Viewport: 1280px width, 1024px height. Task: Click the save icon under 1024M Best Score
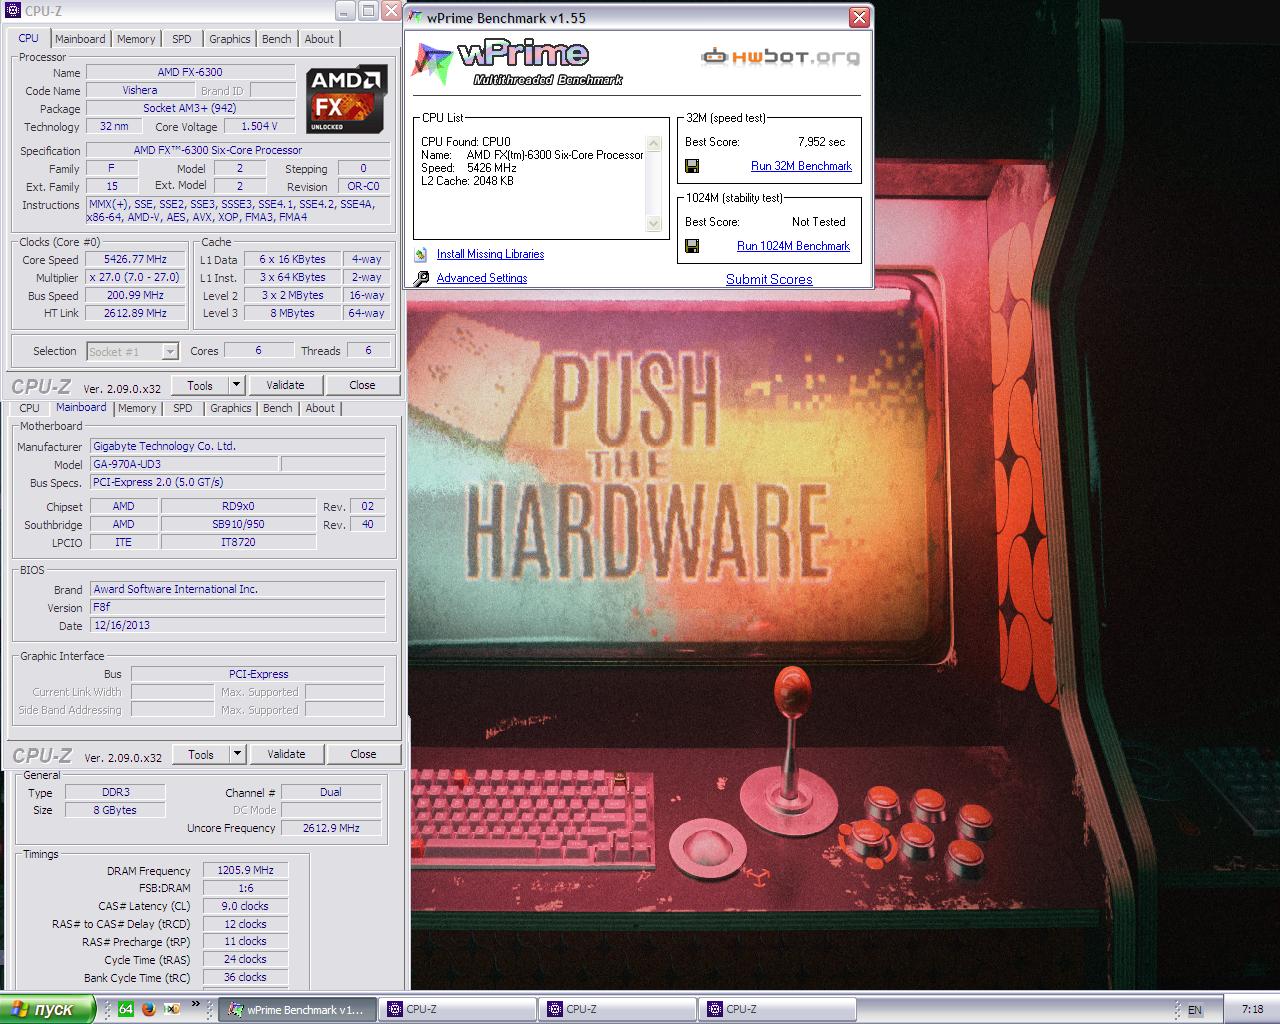pos(692,246)
